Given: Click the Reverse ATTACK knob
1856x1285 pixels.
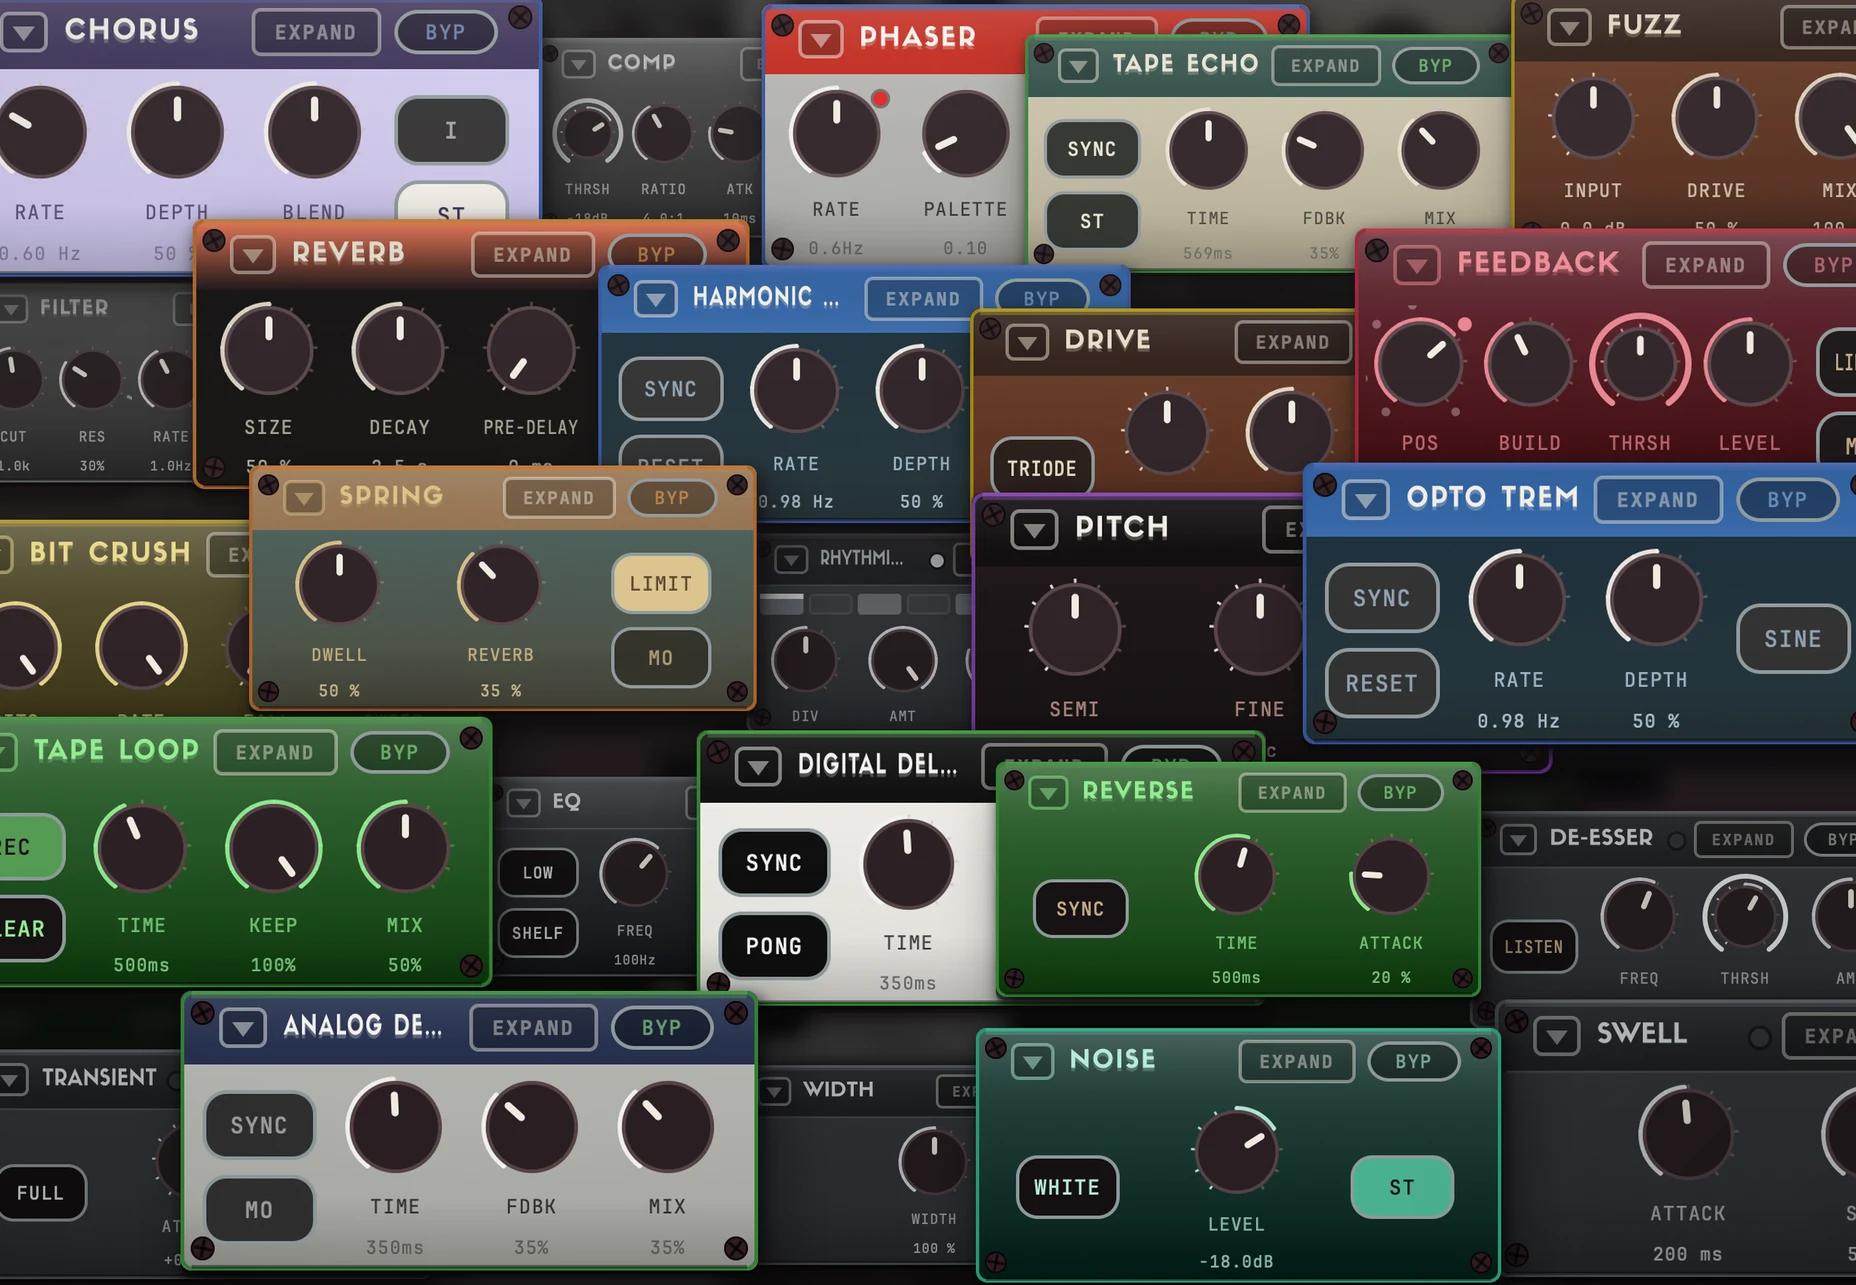Looking at the screenshot, I should 1391,876.
